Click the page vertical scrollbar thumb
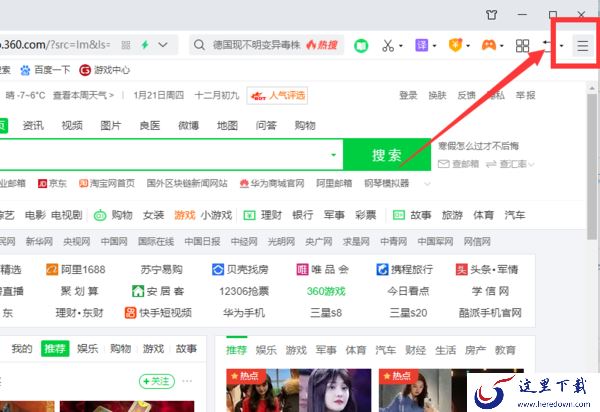This screenshot has height=412, width=600. pyautogui.click(x=592, y=166)
